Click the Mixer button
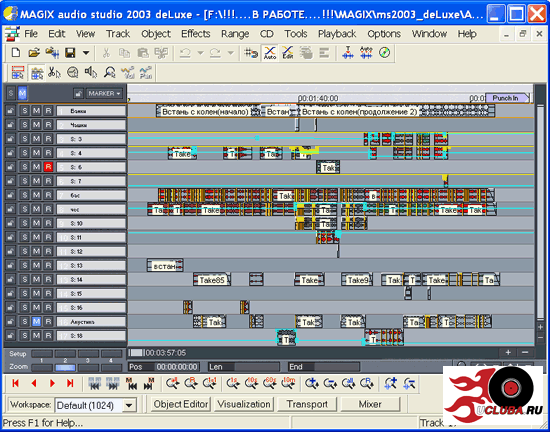The width and height of the screenshot is (550, 432). tap(370, 404)
